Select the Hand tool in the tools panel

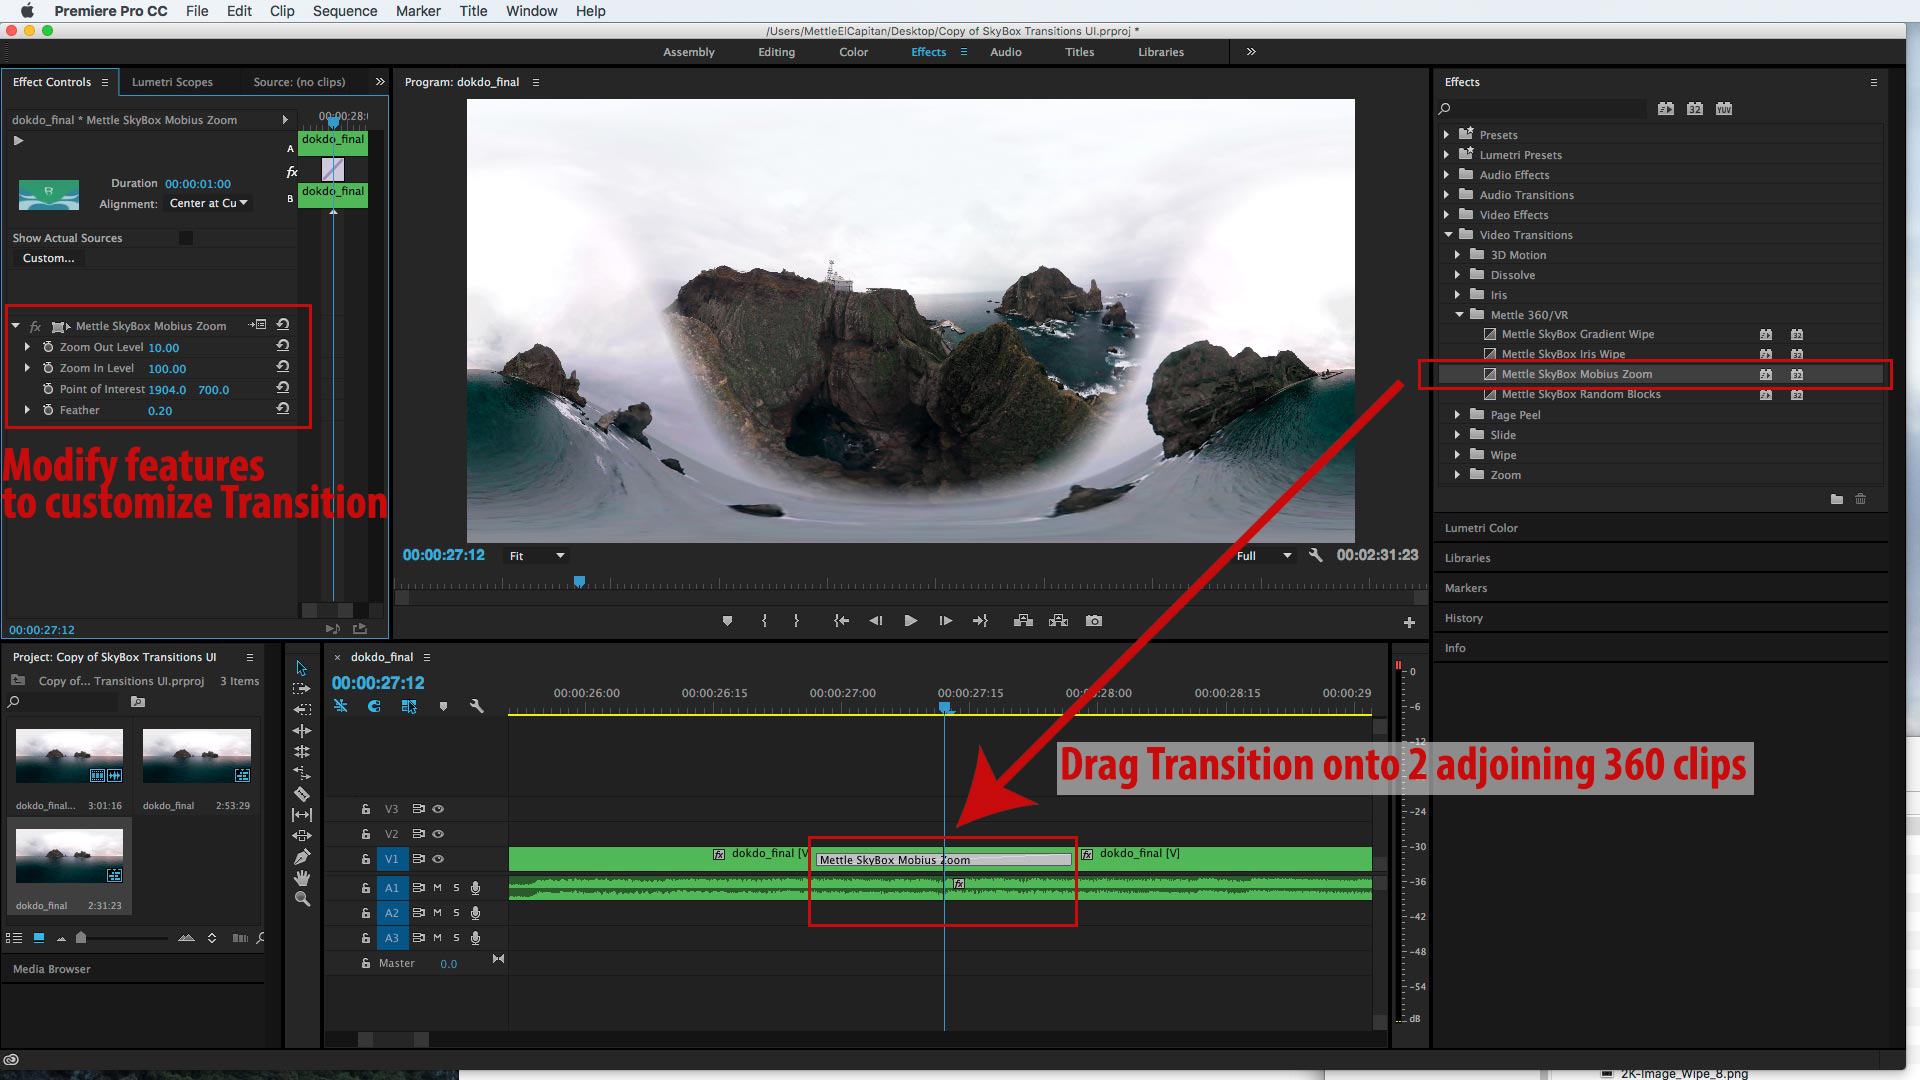(301, 878)
